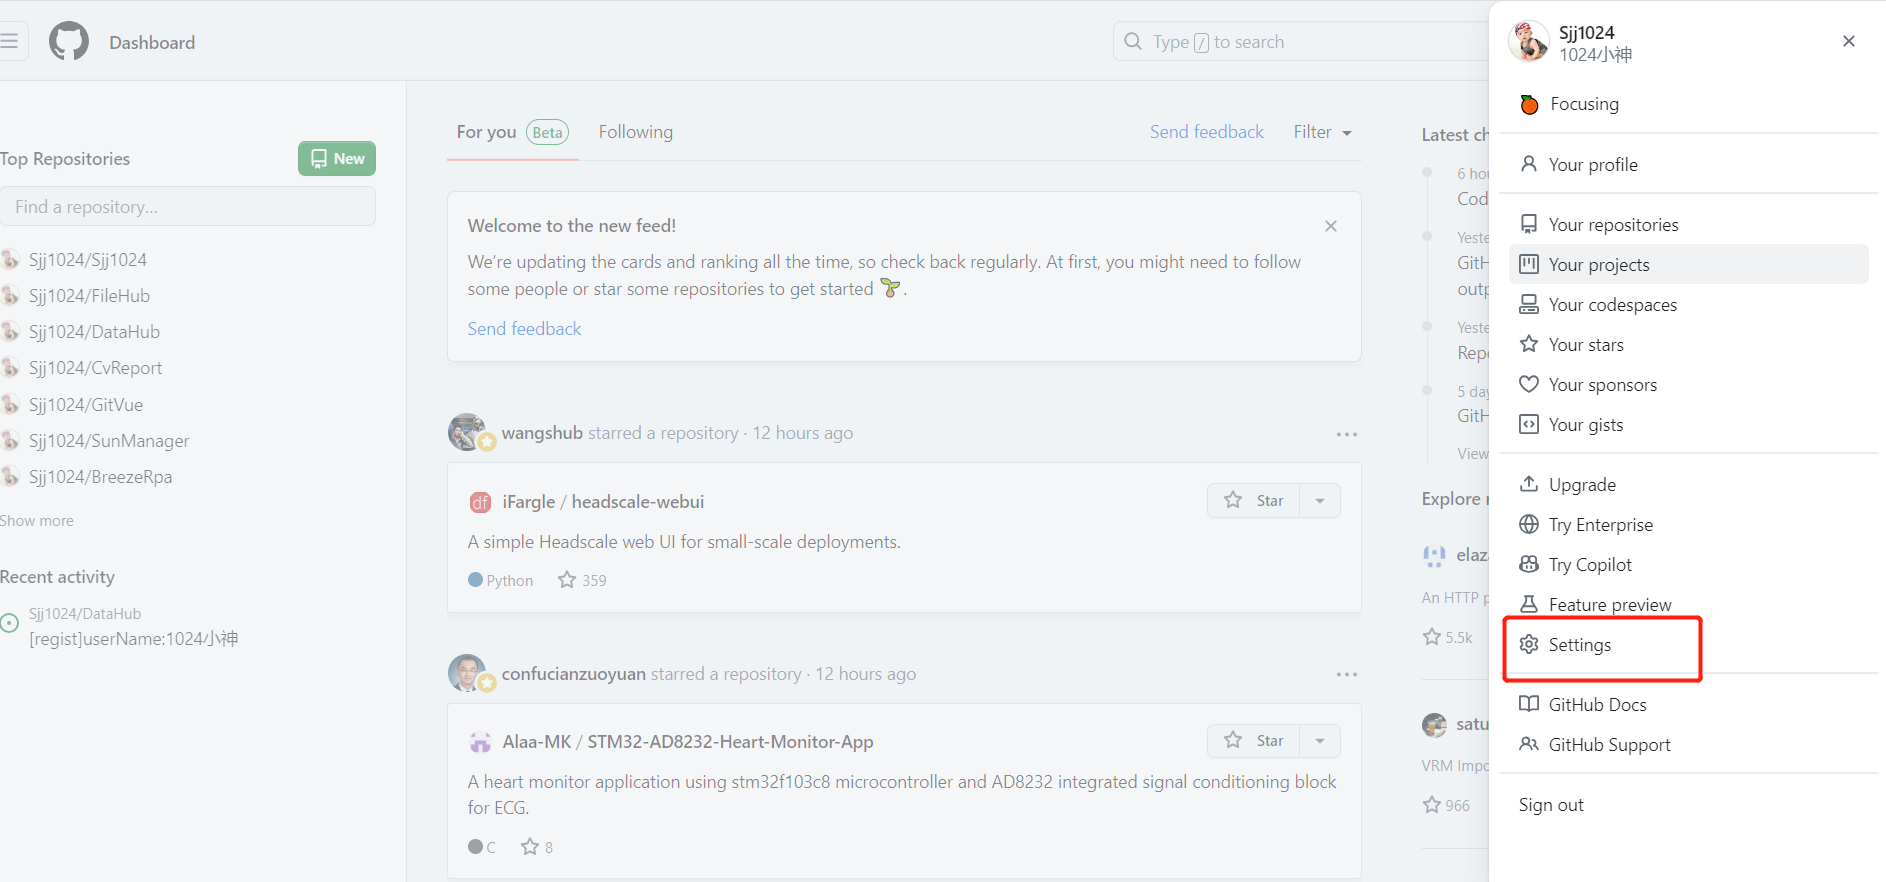Select Your projects menu item
The height and width of the screenshot is (882, 1886).
tap(1688, 264)
